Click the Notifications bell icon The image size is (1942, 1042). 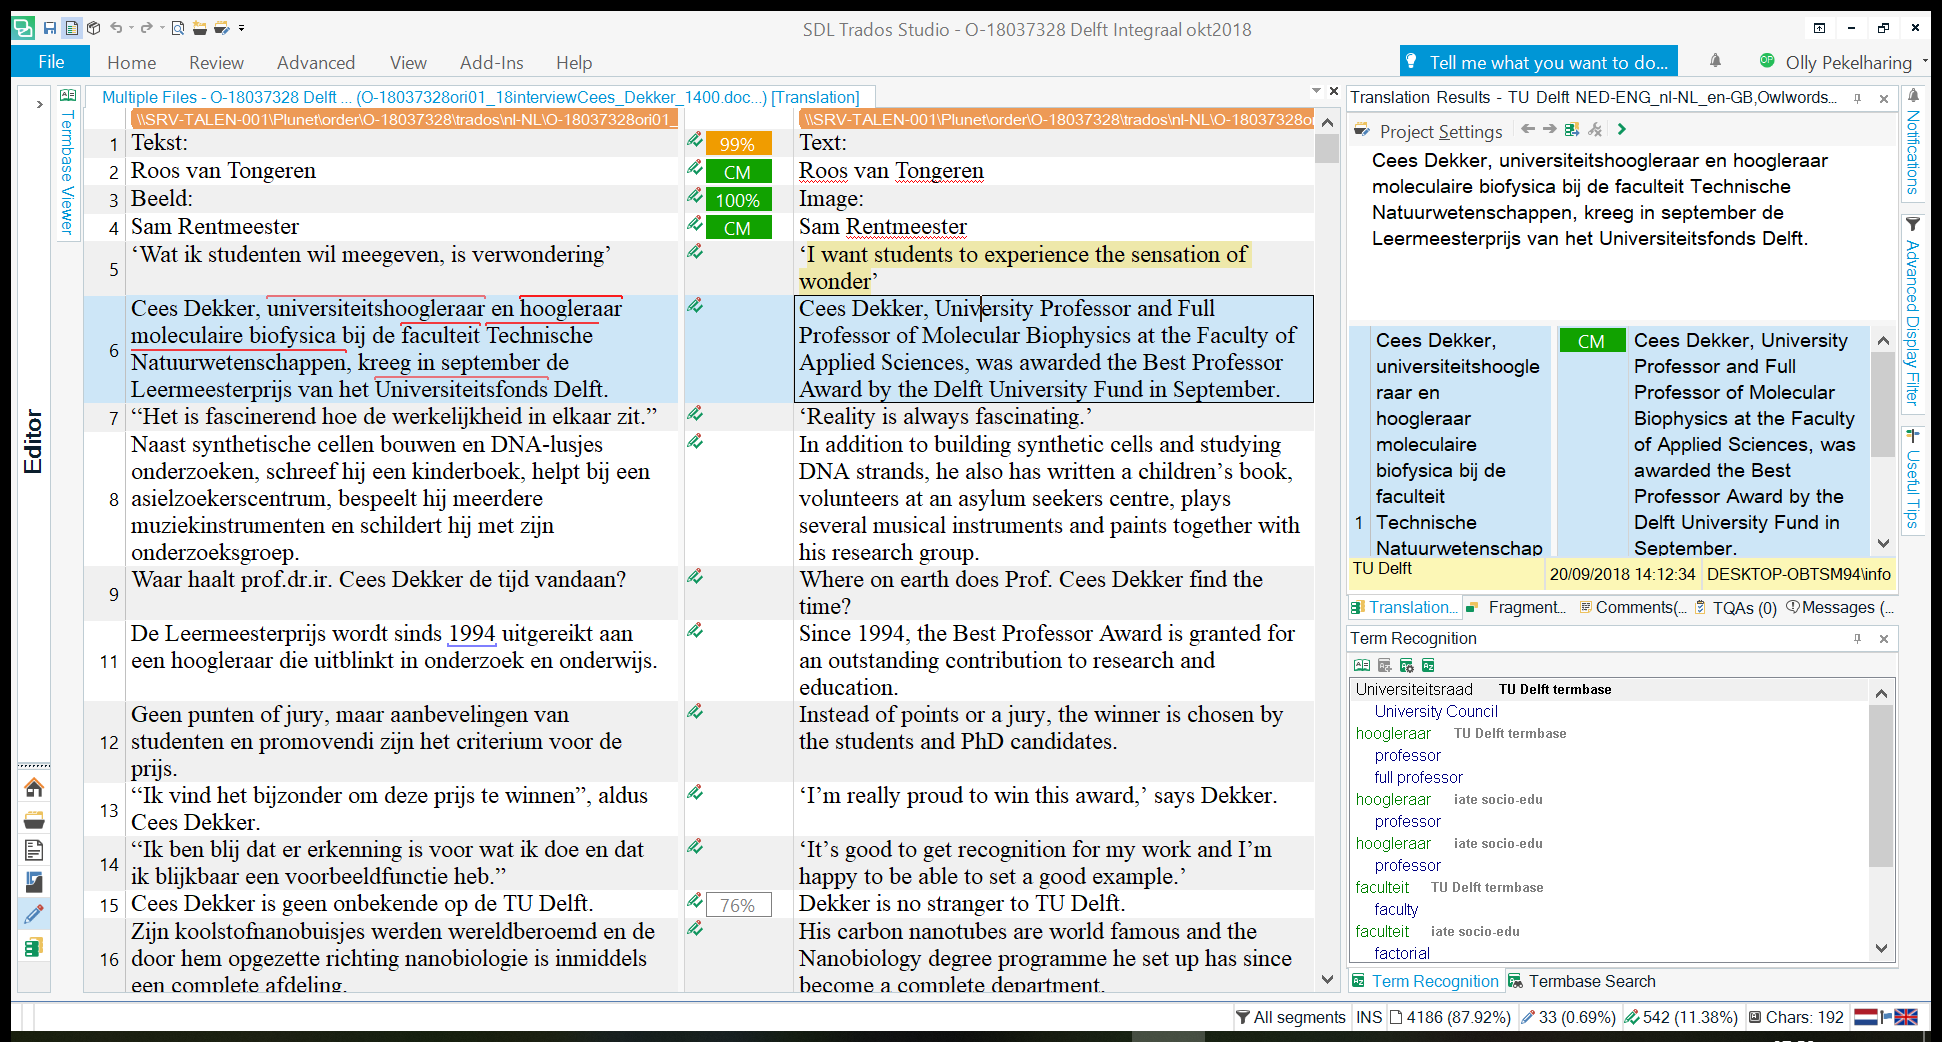1715,61
